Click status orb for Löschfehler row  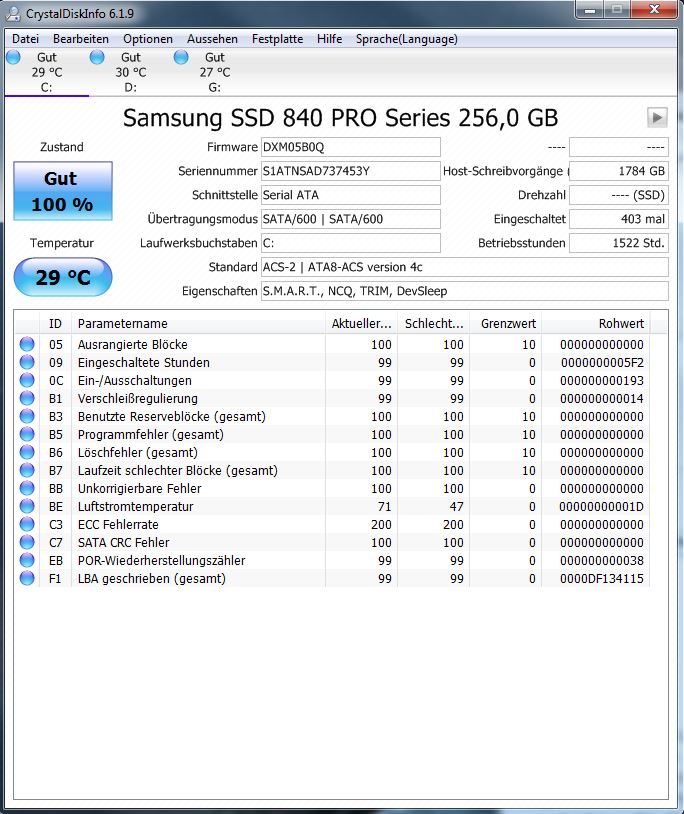tap(27, 452)
